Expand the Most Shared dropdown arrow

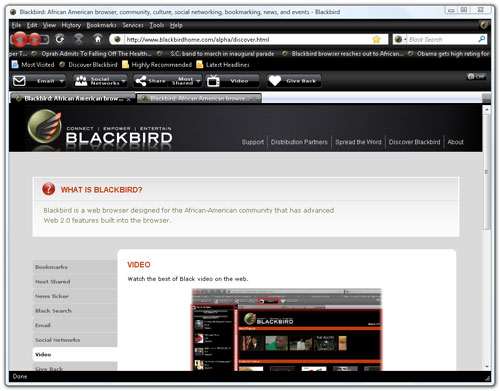coord(198,81)
